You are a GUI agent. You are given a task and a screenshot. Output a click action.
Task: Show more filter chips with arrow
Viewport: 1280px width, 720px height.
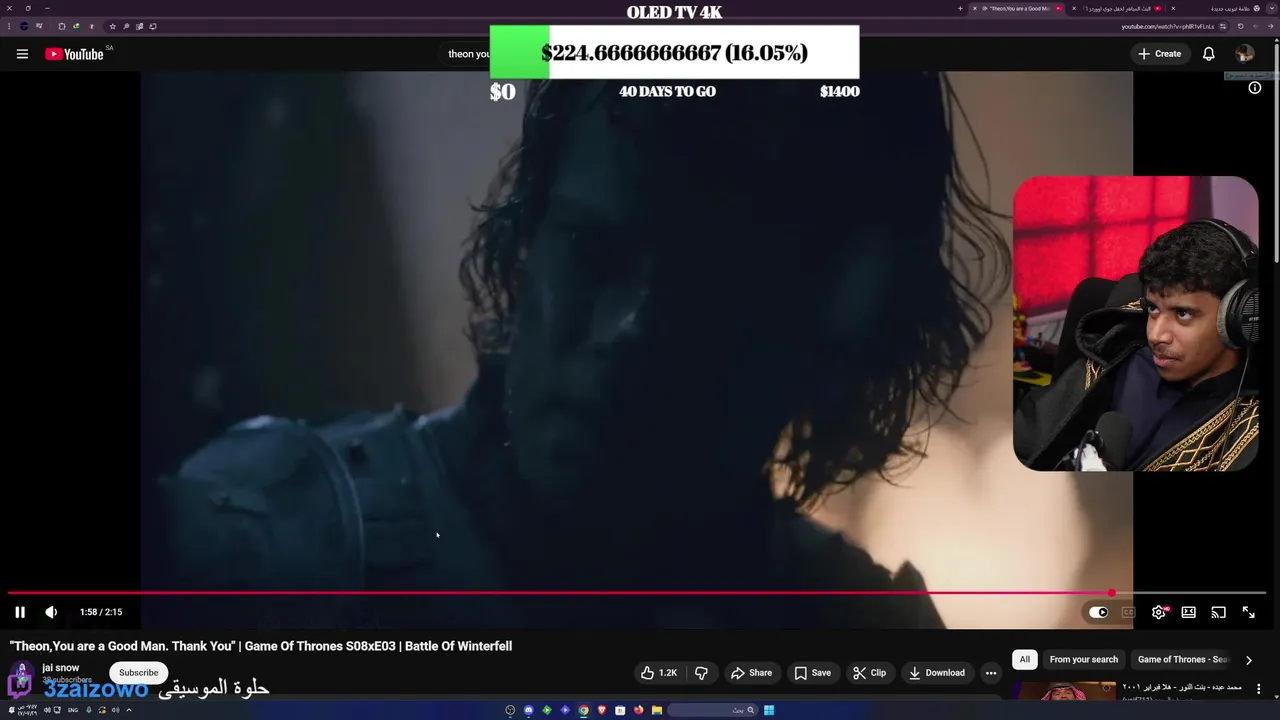1248,660
